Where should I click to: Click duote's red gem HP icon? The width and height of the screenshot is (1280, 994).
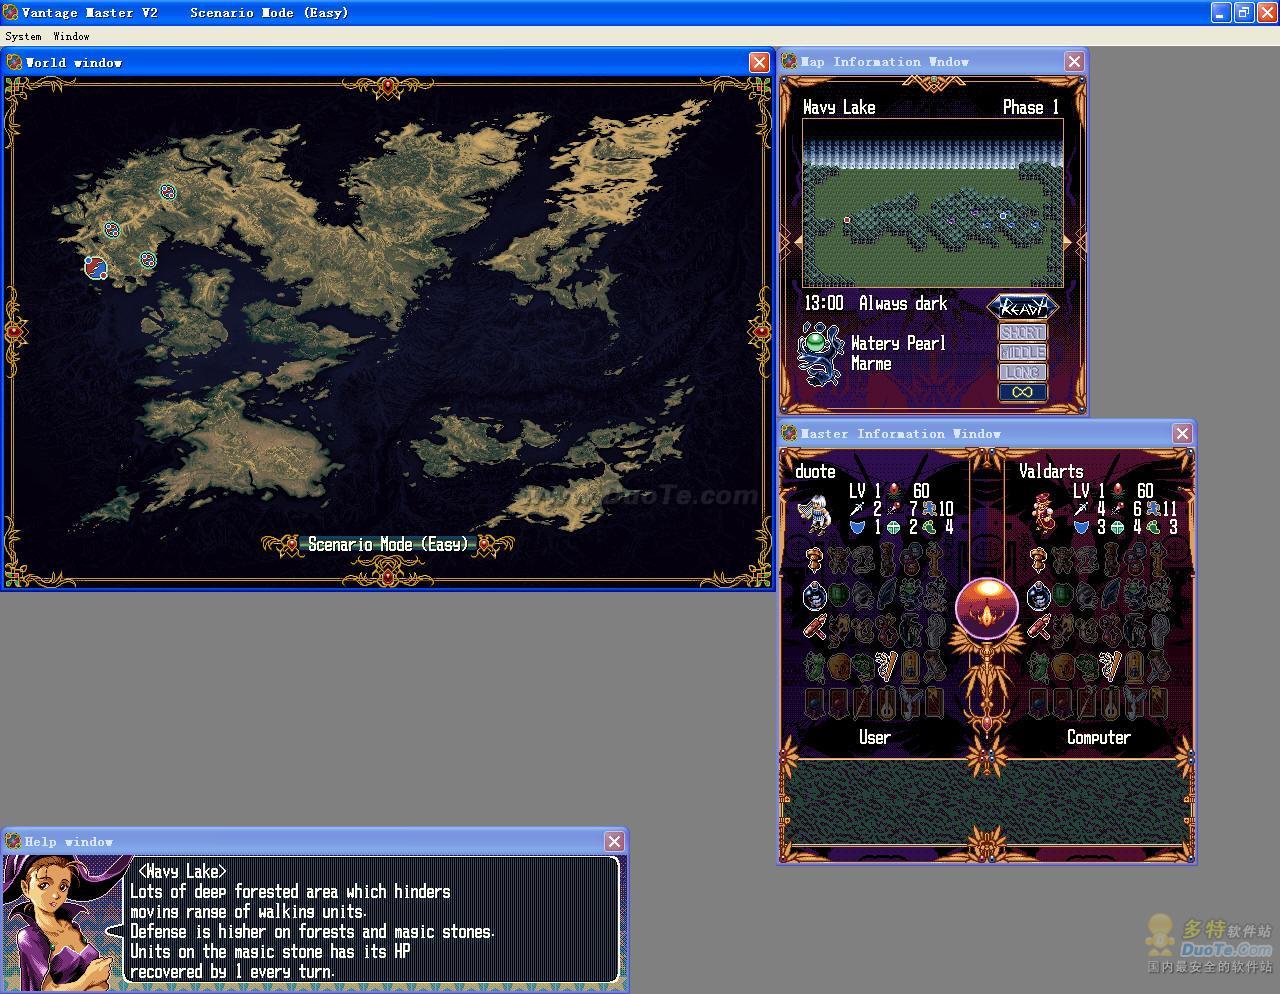pos(894,490)
